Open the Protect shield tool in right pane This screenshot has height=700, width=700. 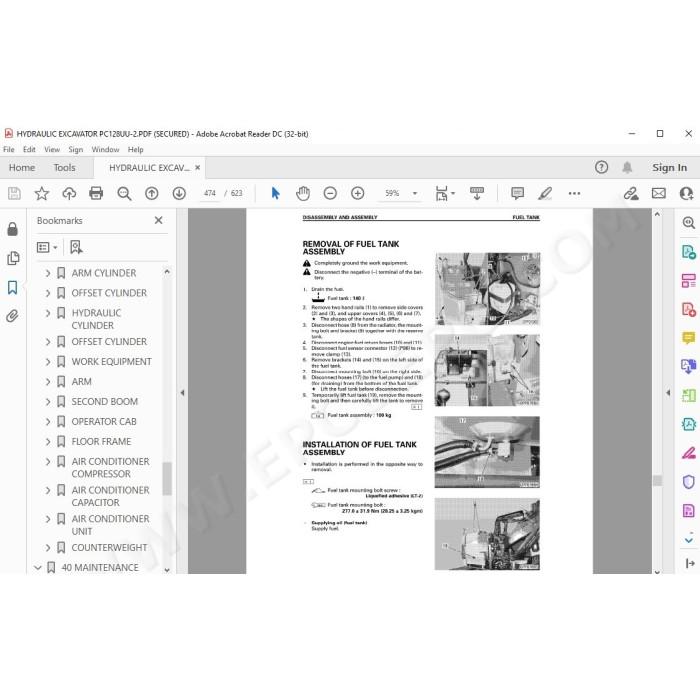pyautogui.click(x=689, y=482)
